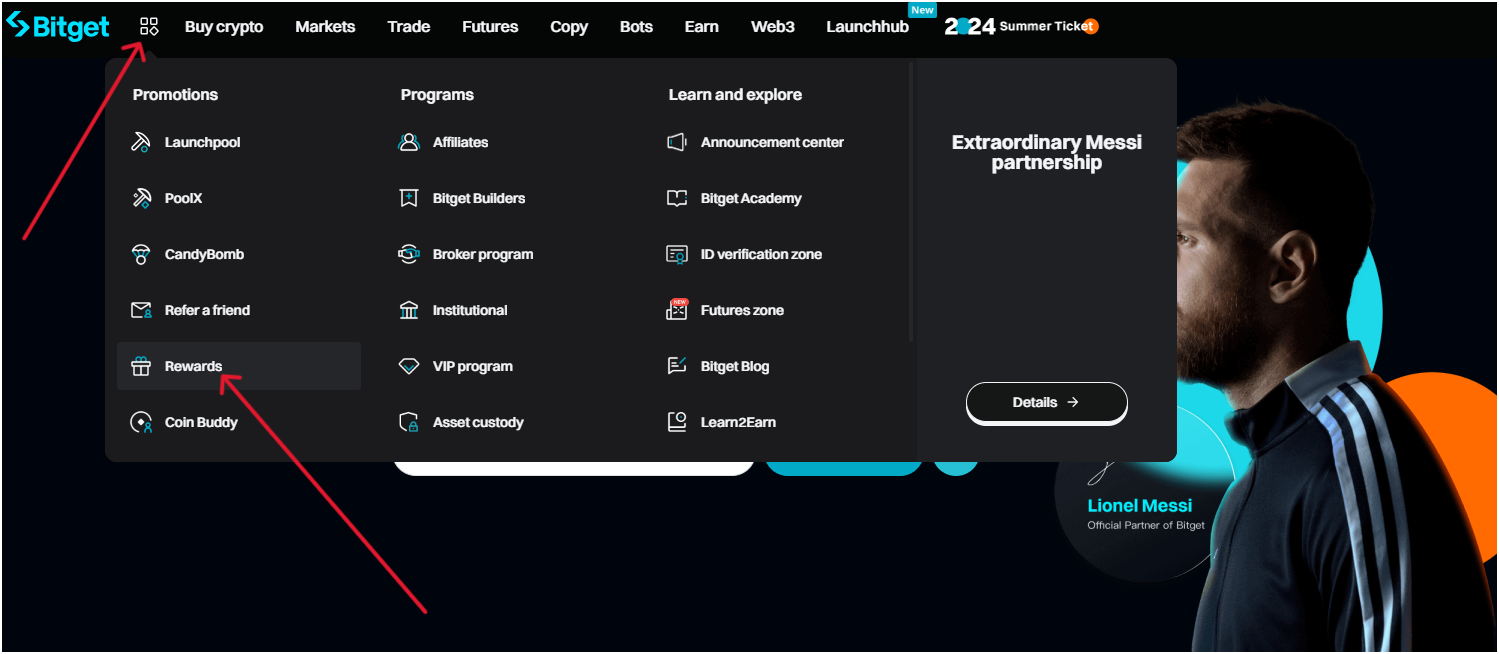1499x654 pixels.
Task: Click the Launchpool pickaxe icon
Action: click(x=141, y=142)
